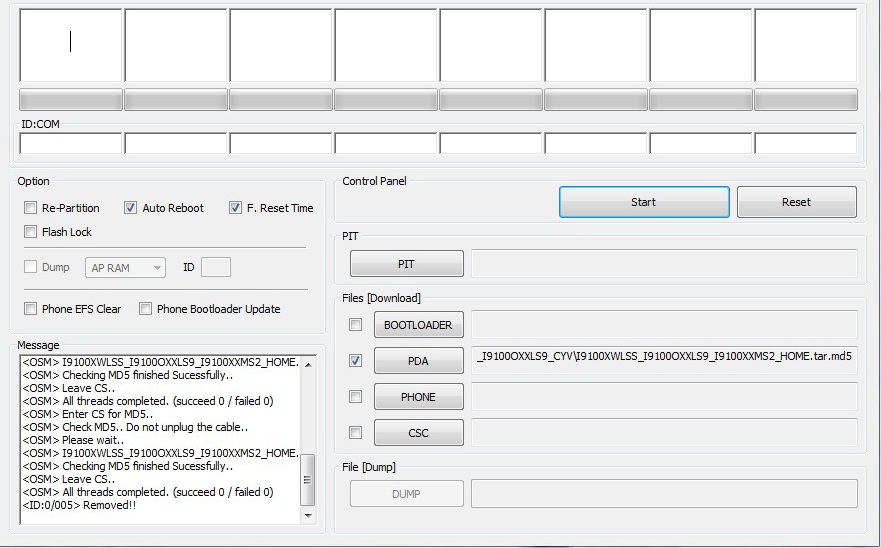Enable the Re-Partition checkbox
The image size is (881, 548).
click(x=30, y=208)
